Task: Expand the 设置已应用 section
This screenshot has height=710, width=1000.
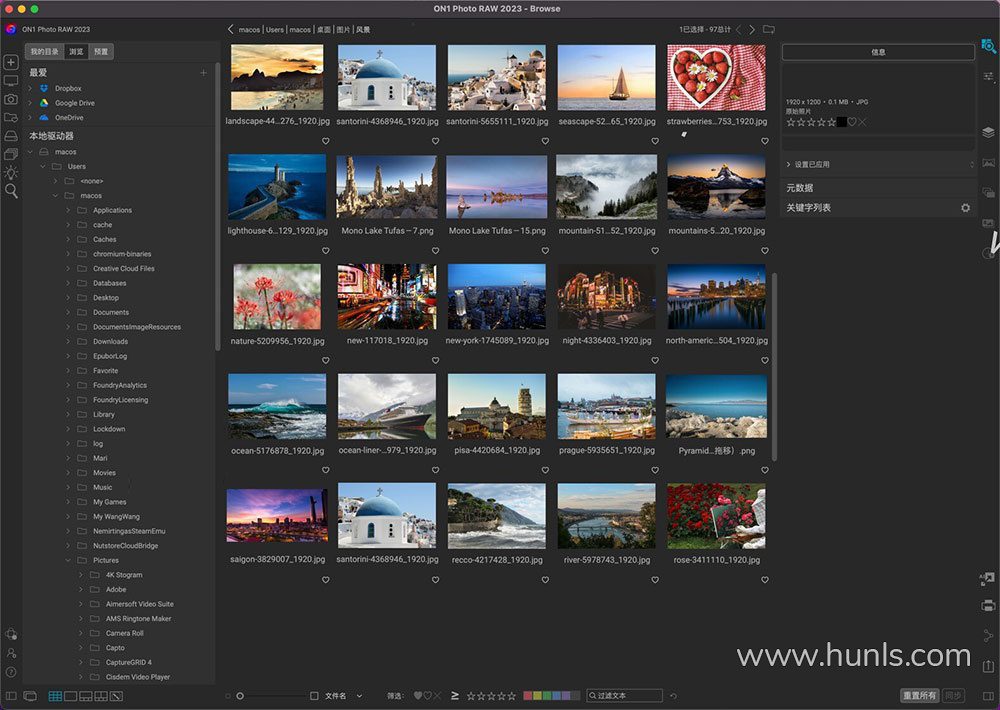Action: (788, 165)
